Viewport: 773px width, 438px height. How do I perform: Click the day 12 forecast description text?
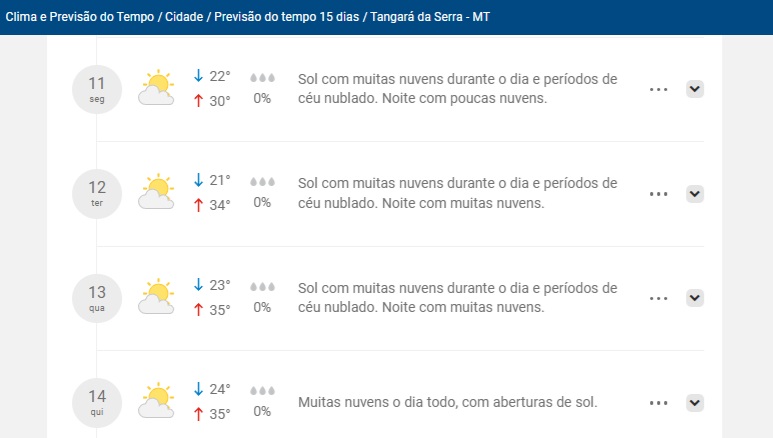457,193
